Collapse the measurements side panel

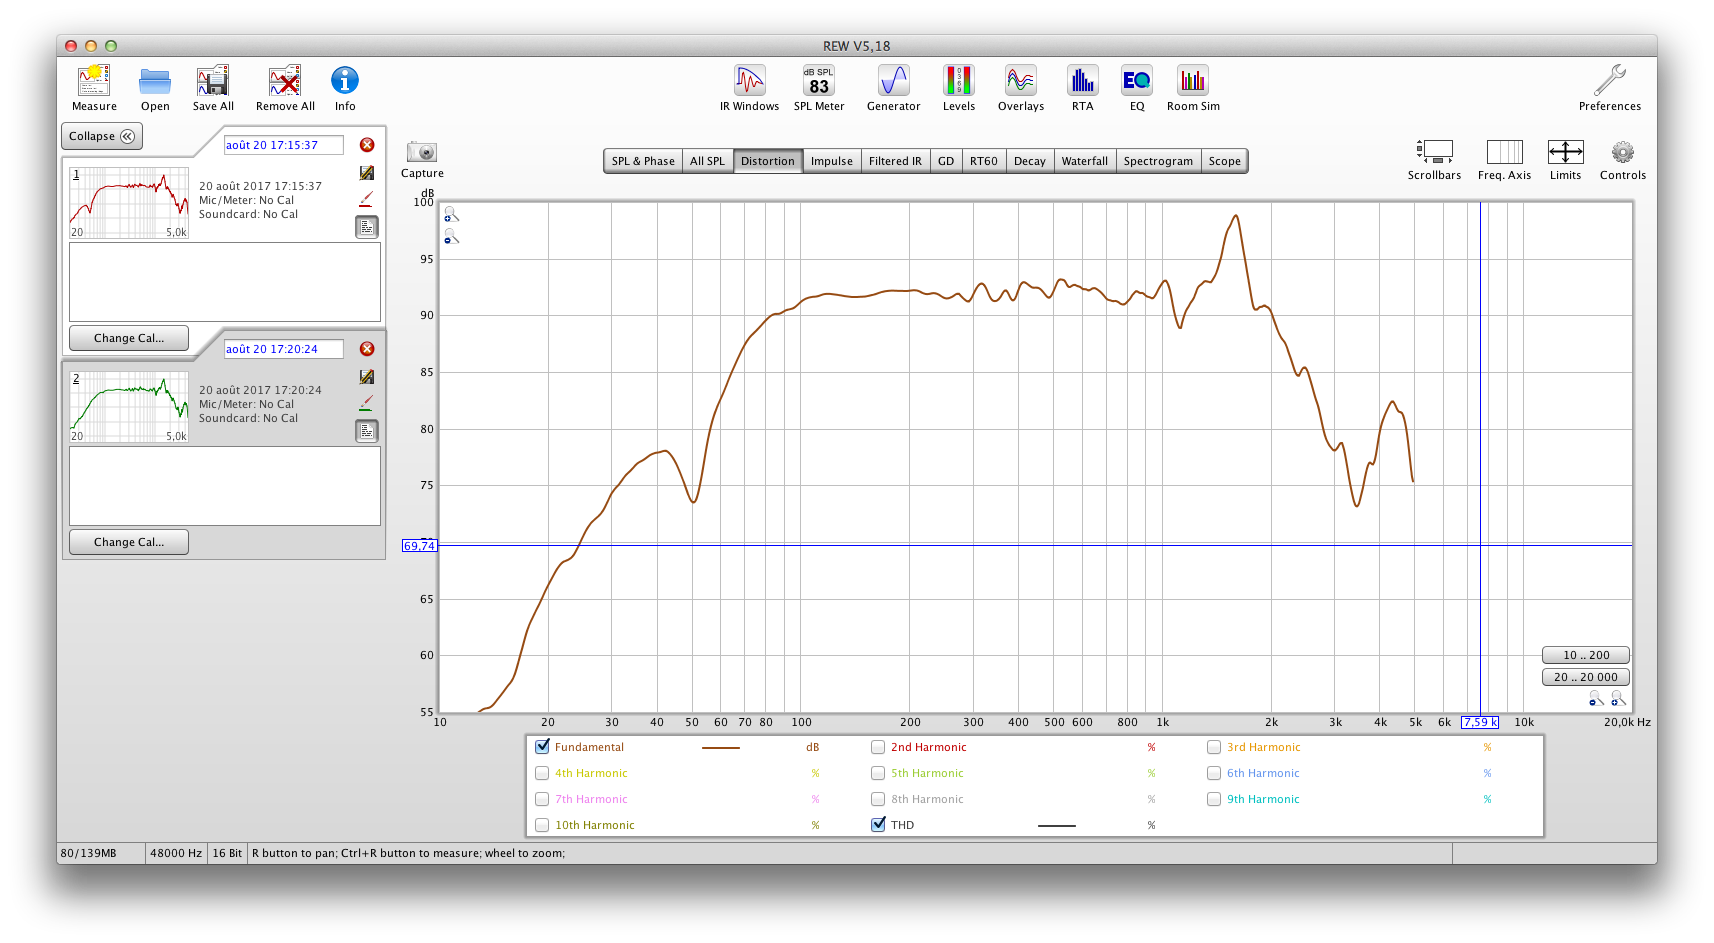click(x=102, y=136)
